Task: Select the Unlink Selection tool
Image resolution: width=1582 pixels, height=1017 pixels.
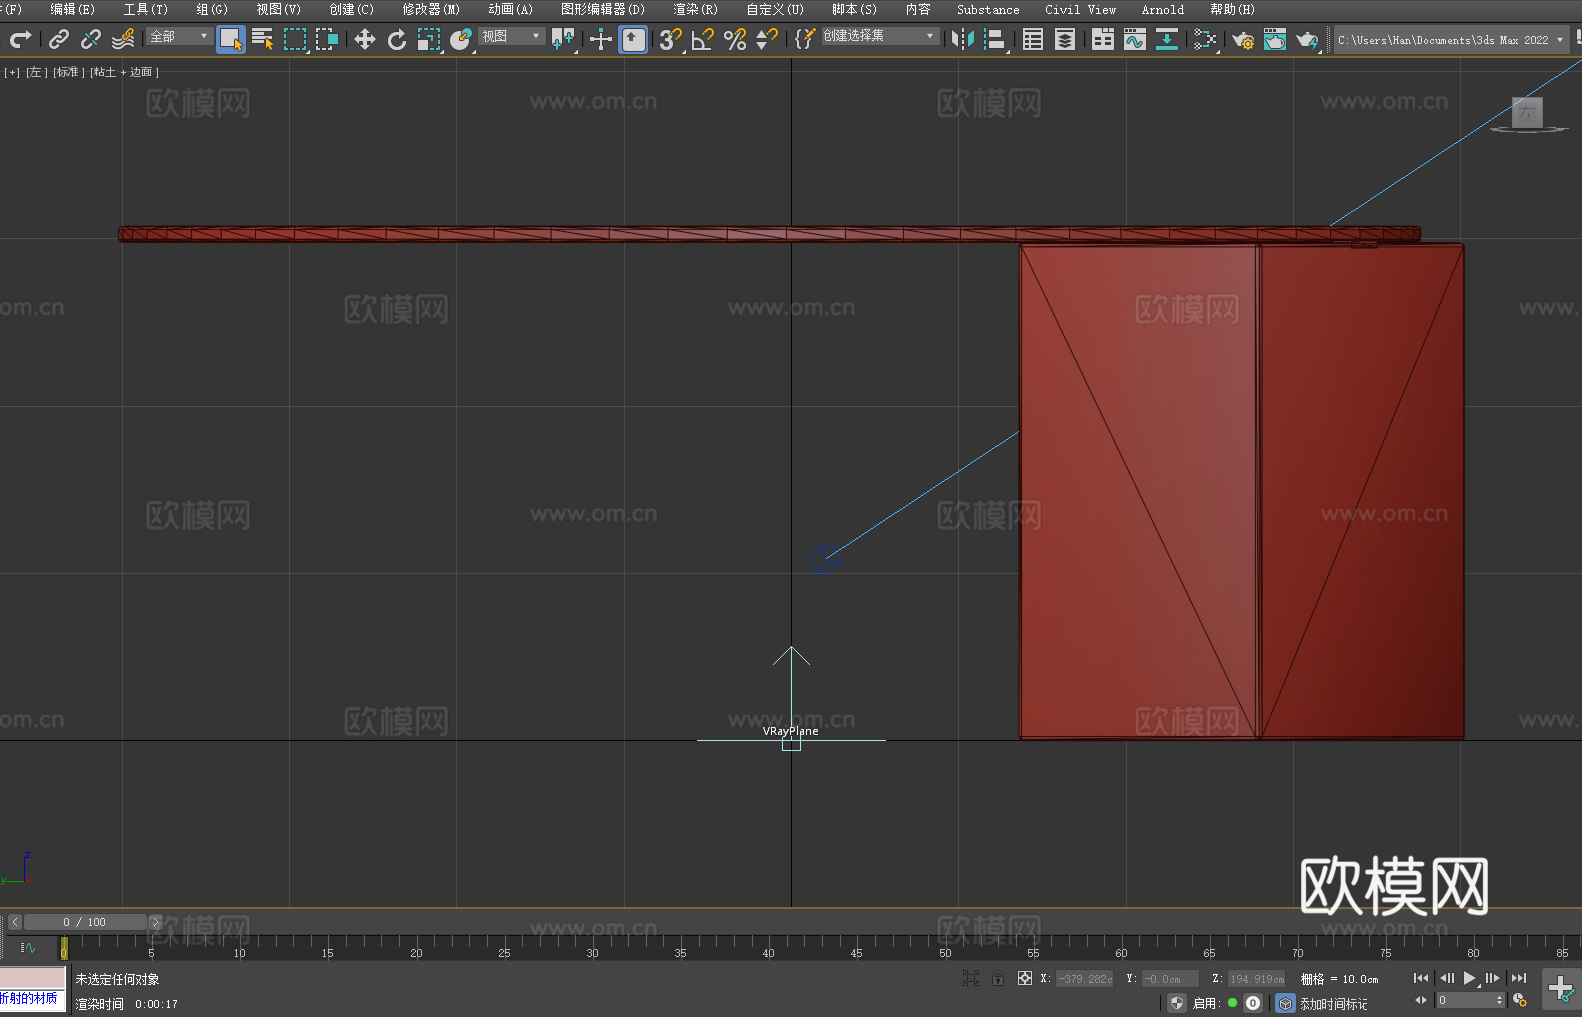Action: pyautogui.click(x=91, y=39)
